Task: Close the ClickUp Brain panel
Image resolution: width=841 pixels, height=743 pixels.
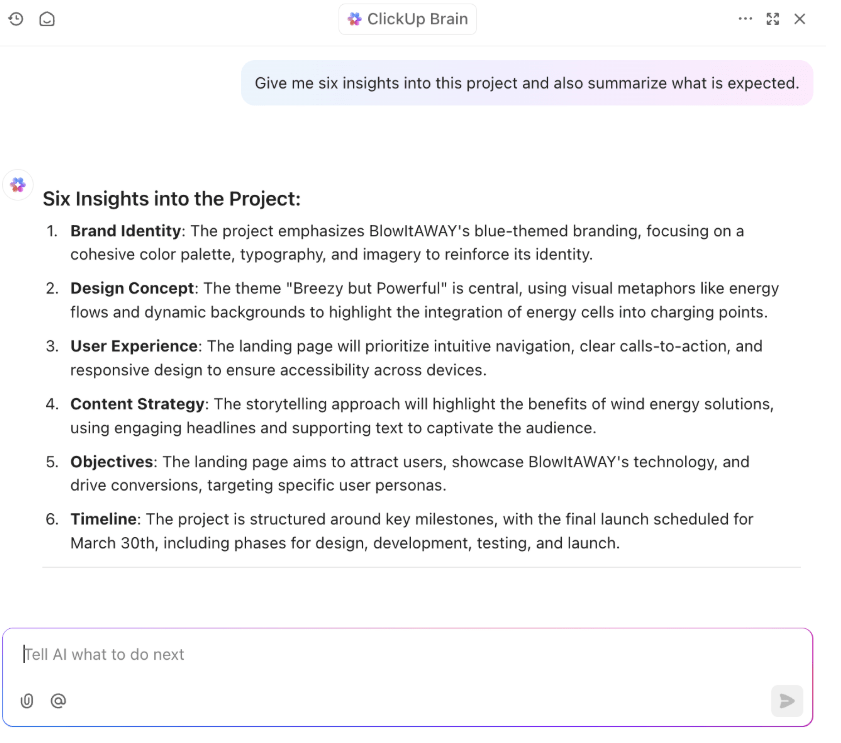Action: [800, 19]
